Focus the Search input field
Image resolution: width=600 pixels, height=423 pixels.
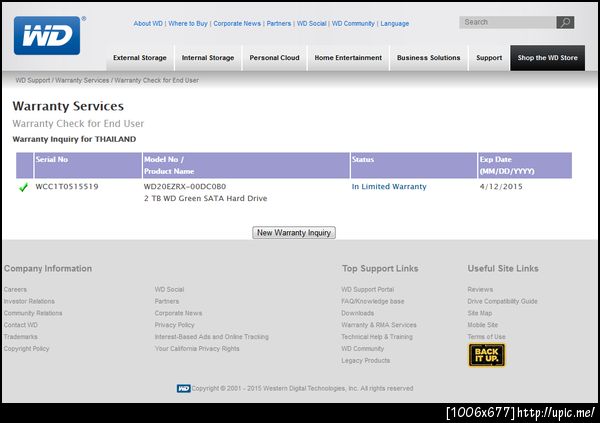(x=507, y=23)
